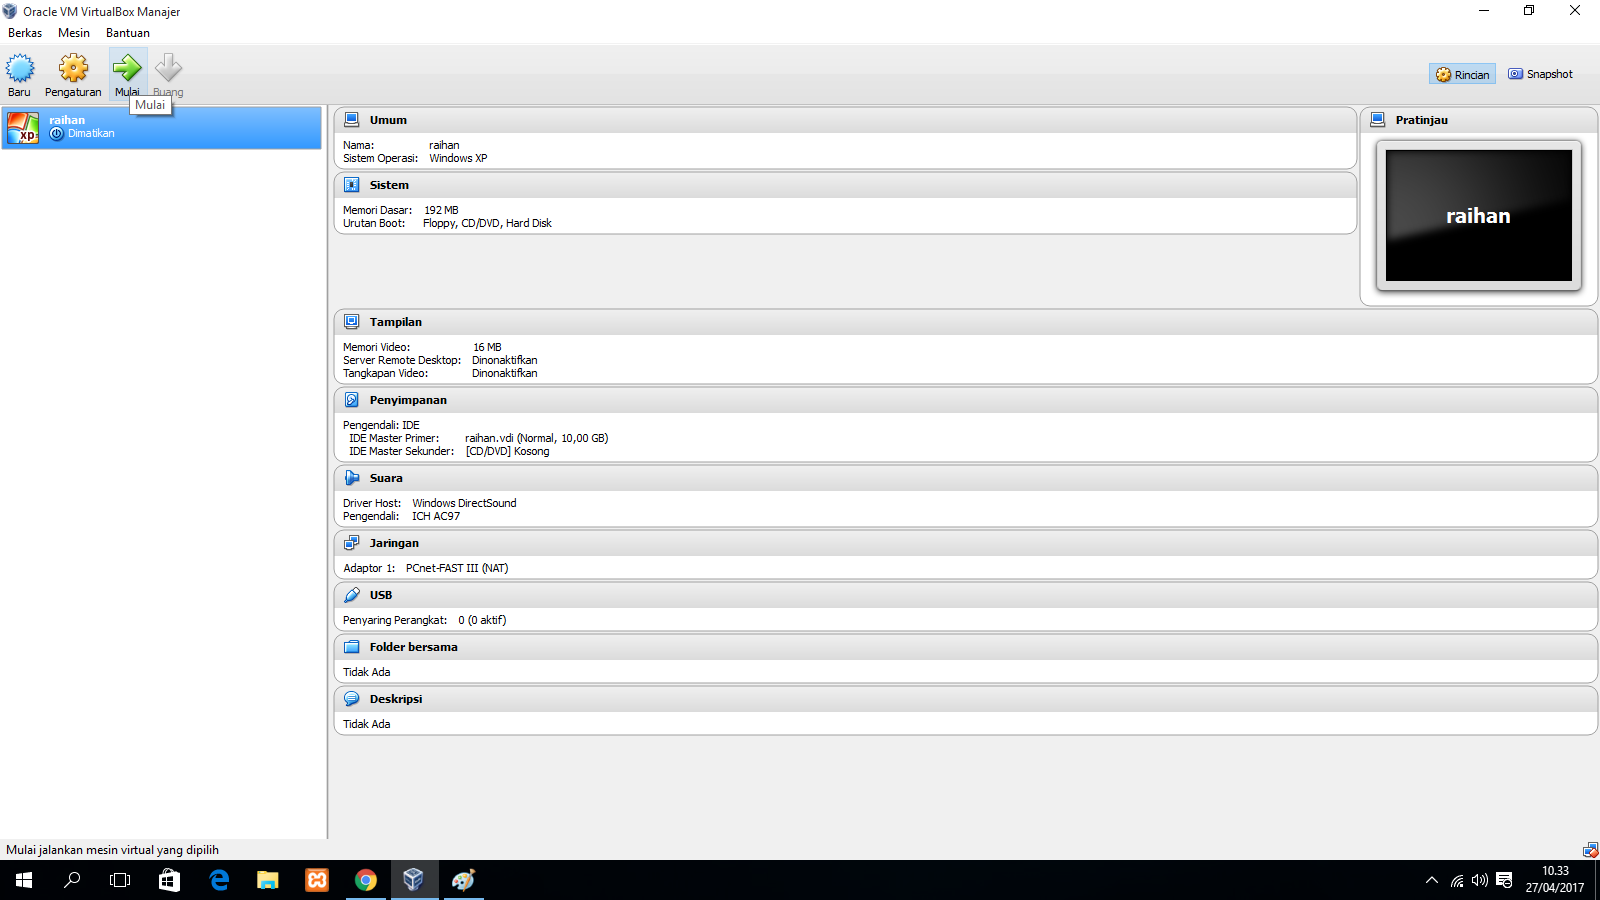Open taskbar search magnifier

click(x=72, y=880)
